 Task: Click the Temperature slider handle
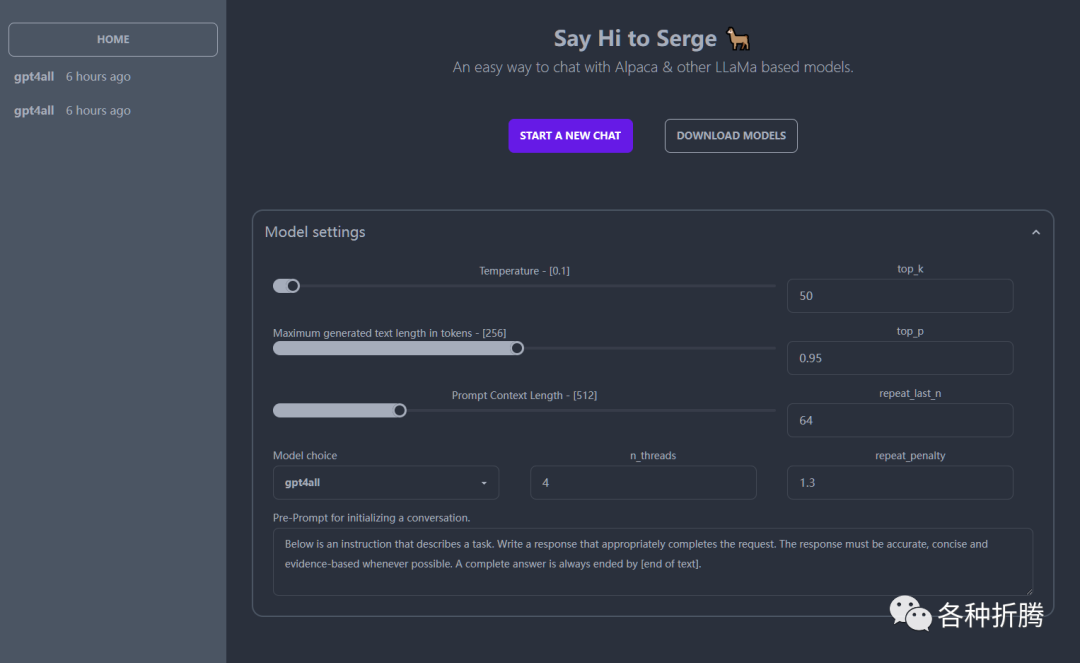point(292,286)
